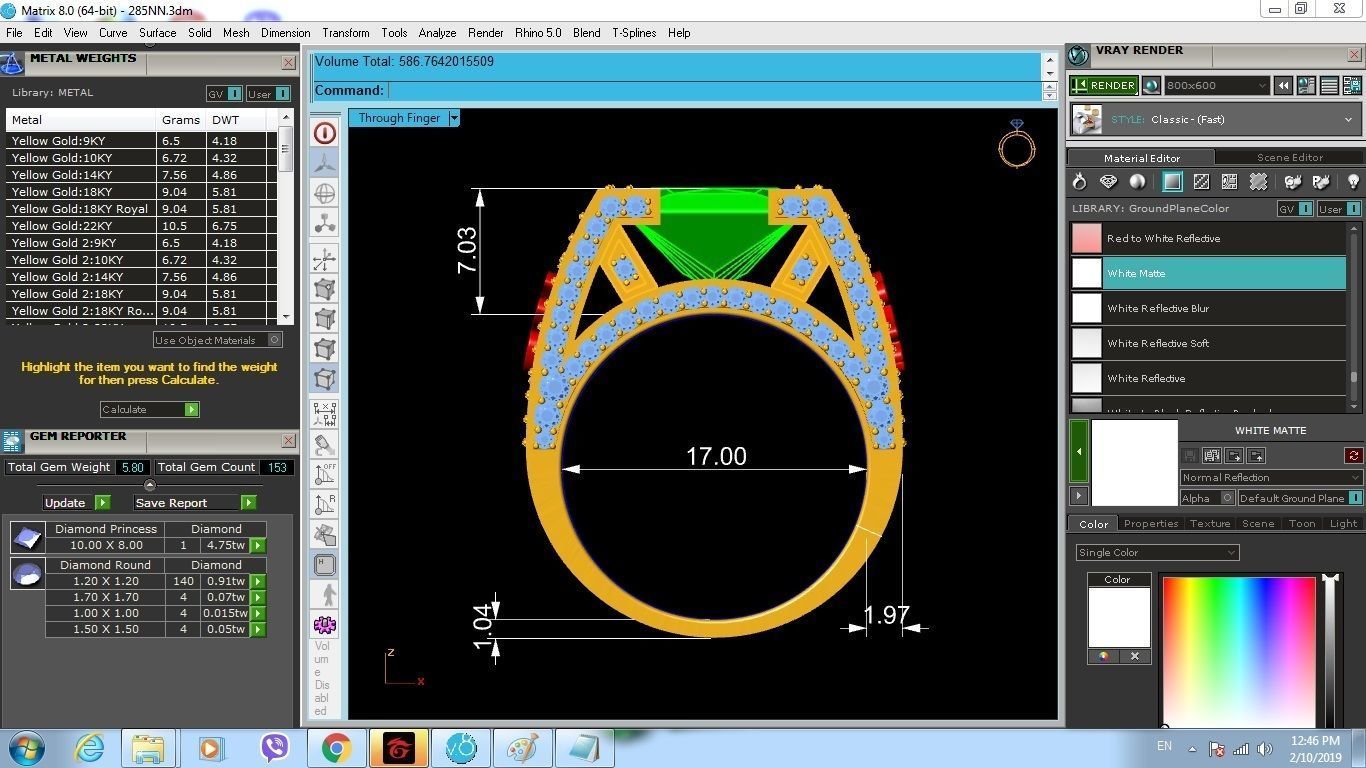Click the Update button in Gem Reporter

click(76, 503)
